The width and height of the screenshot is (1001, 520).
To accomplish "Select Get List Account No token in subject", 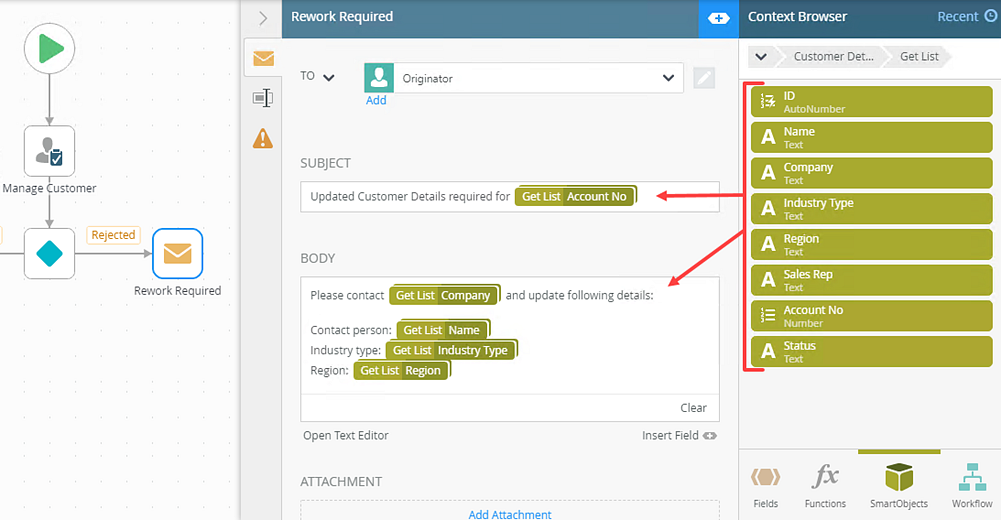I will point(575,197).
